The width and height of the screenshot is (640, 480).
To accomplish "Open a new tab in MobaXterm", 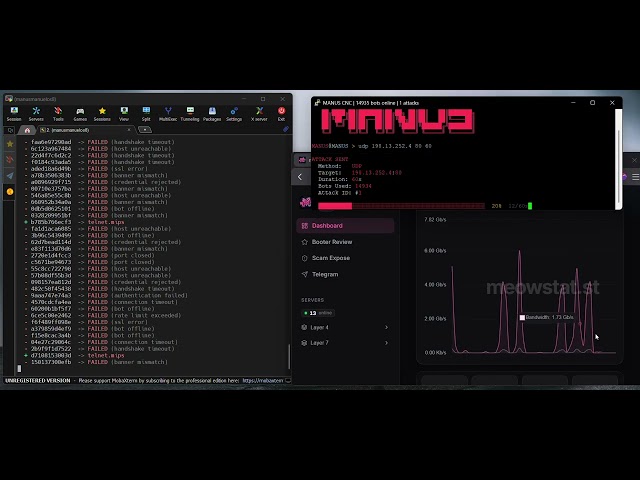I will (144, 130).
